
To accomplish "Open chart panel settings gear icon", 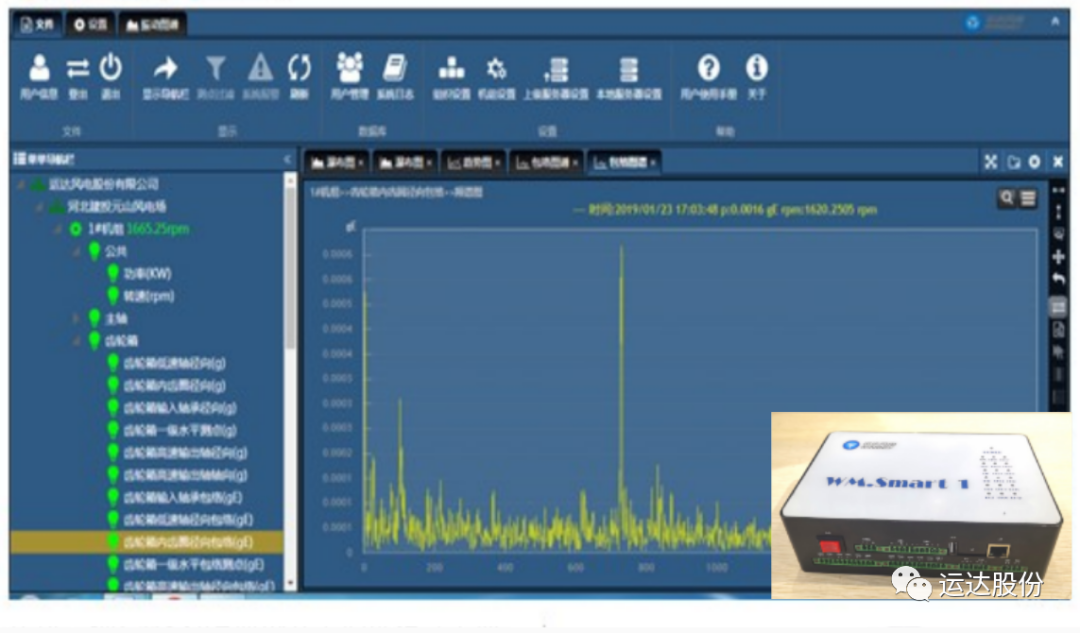I will point(1035,162).
